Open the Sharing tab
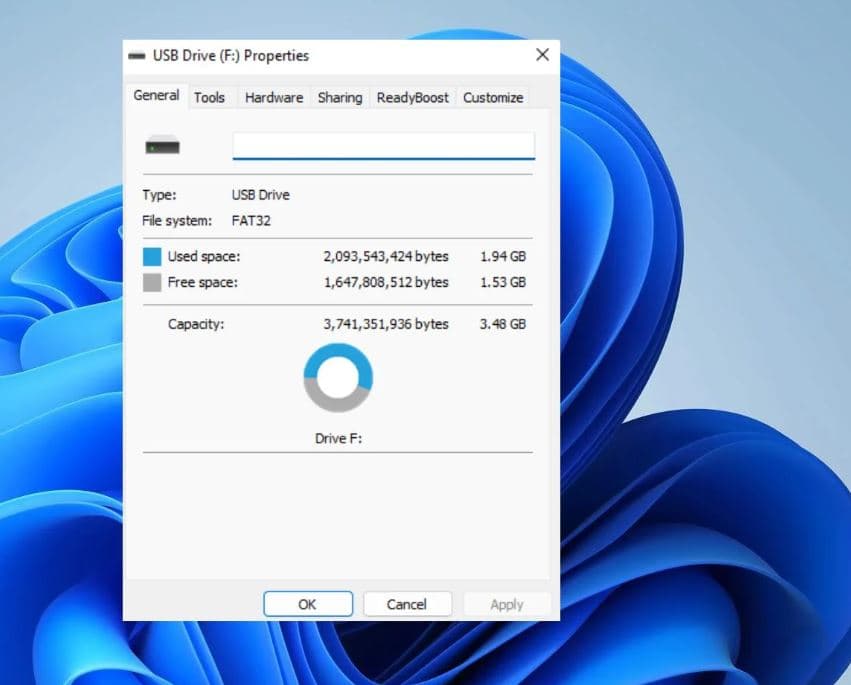 click(339, 97)
